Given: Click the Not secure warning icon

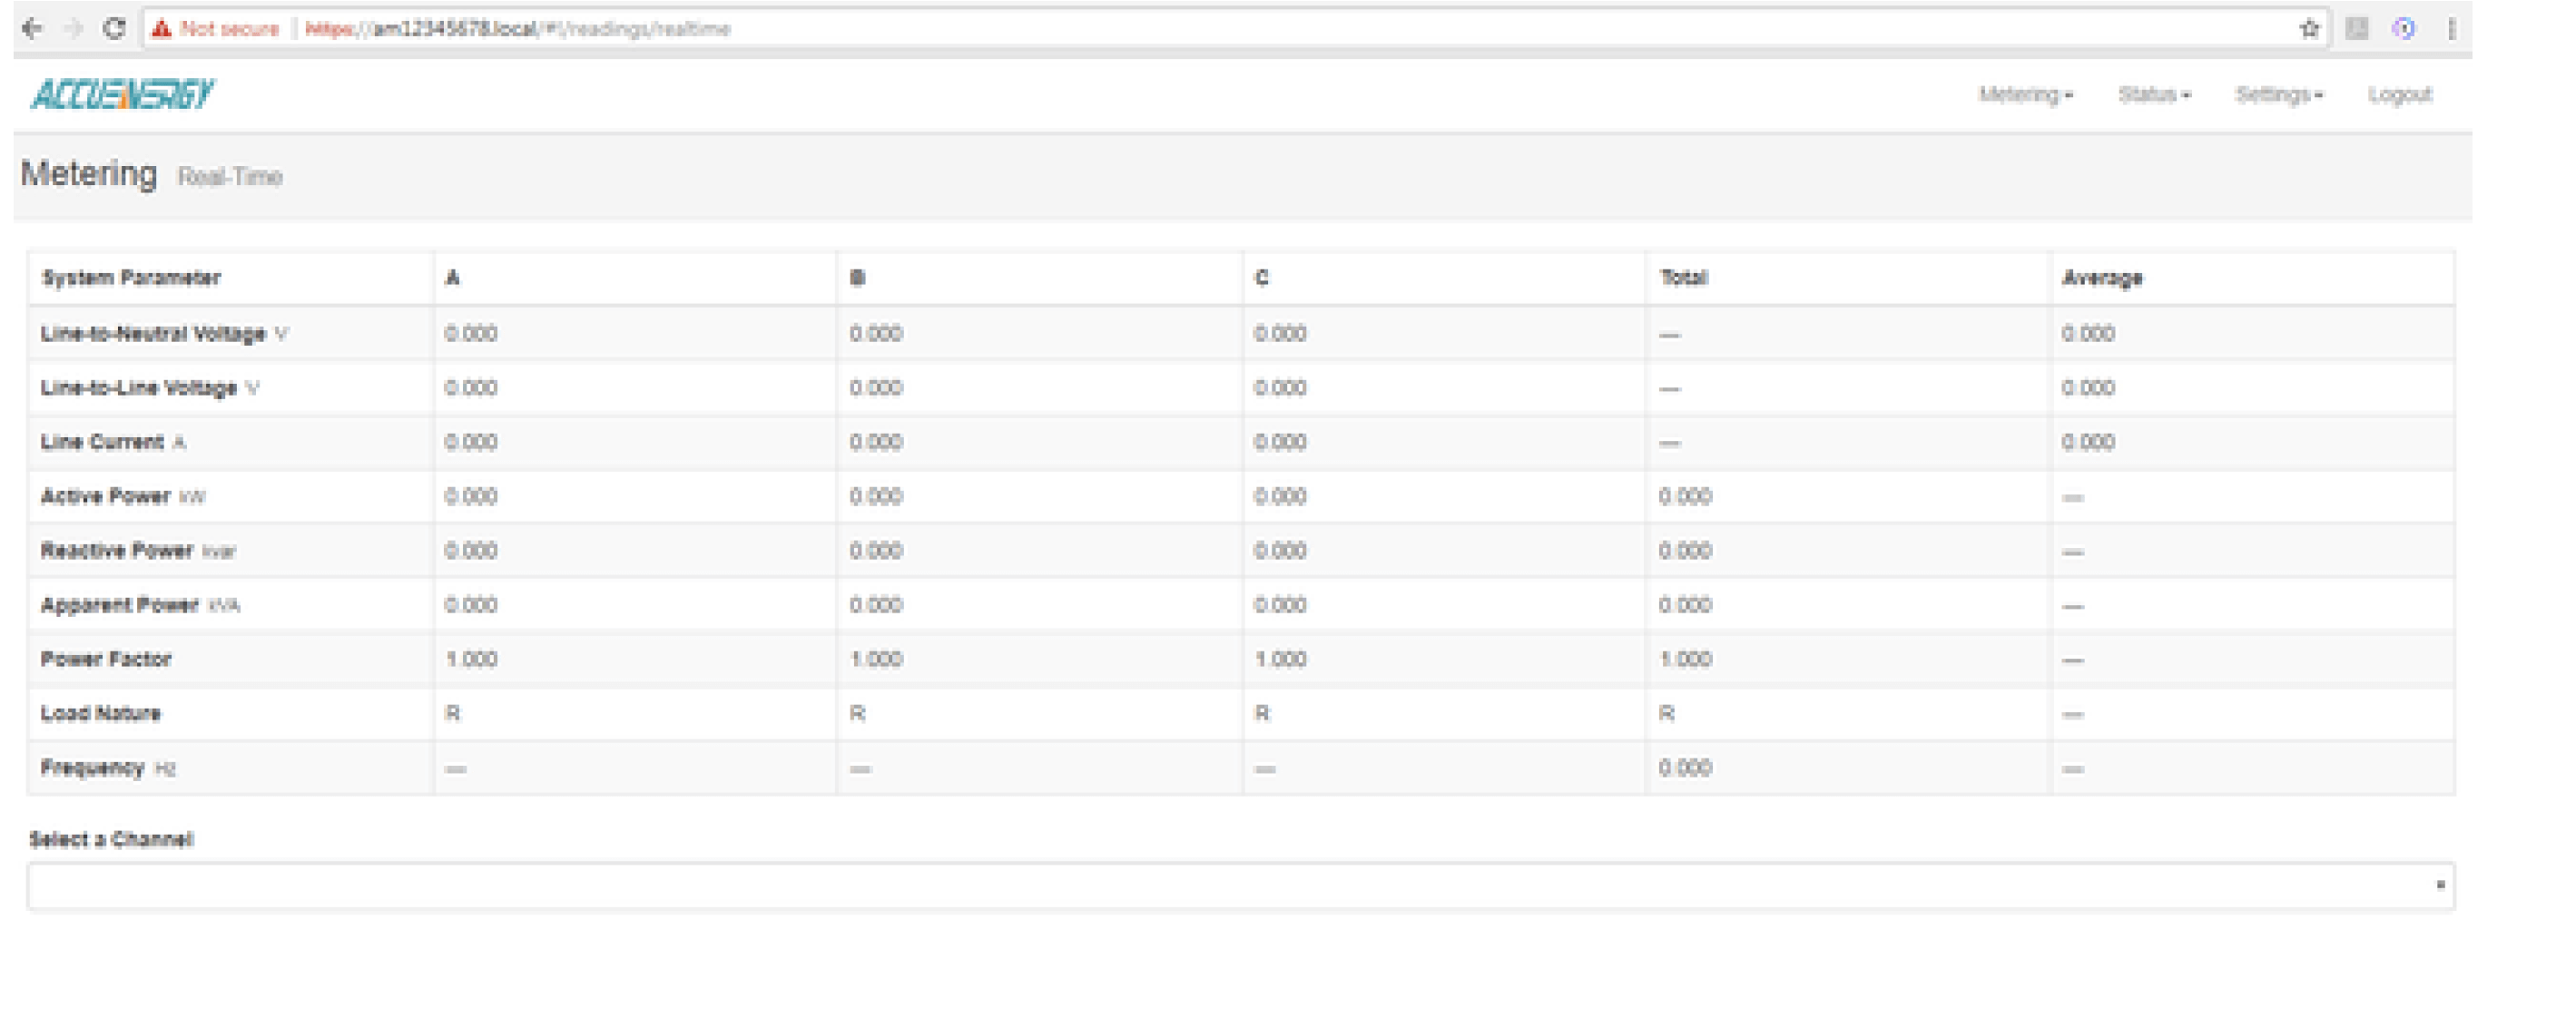Looking at the screenshot, I should tap(162, 29).
